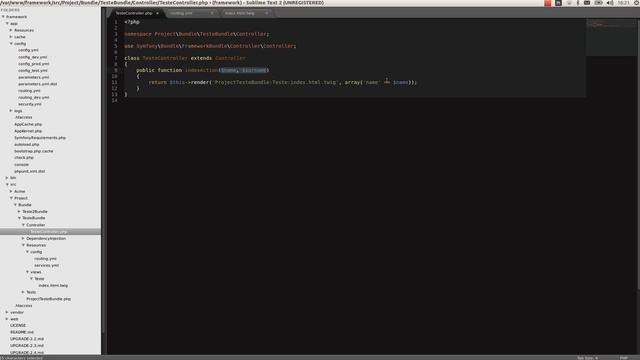This screenshot has height=360, width=640.
Task: Collapse the views folder
Action: click(27, 272)
